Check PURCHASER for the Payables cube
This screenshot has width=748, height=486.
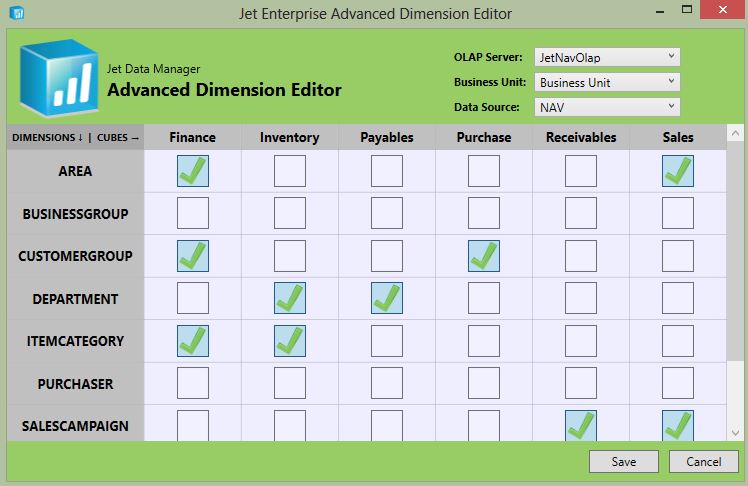point(387,383)
